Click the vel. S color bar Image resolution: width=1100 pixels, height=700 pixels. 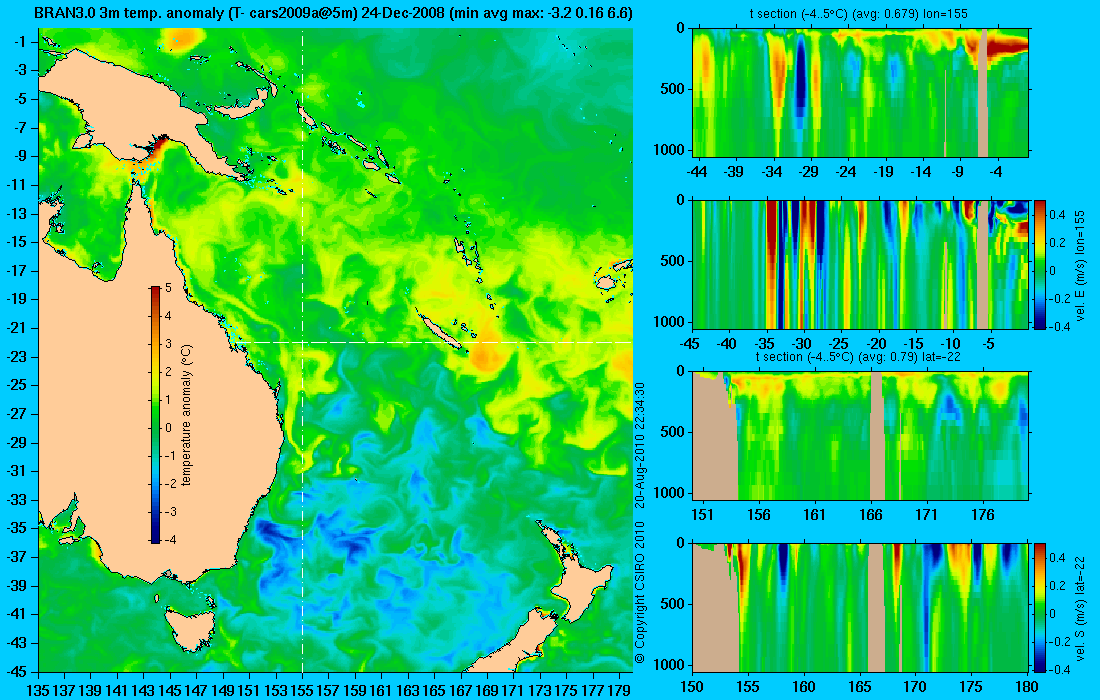point(1039,607)
